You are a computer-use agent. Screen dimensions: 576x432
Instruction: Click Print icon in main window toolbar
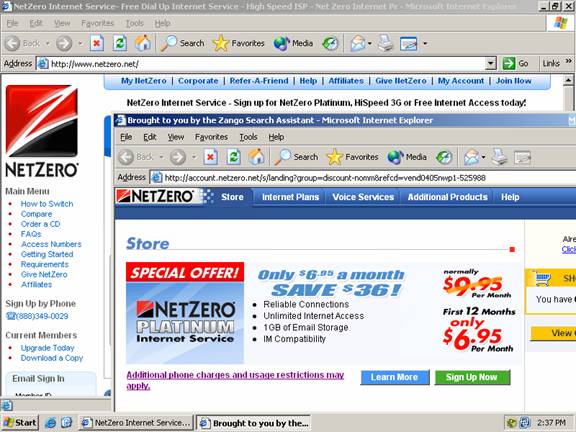coord(385,43)
